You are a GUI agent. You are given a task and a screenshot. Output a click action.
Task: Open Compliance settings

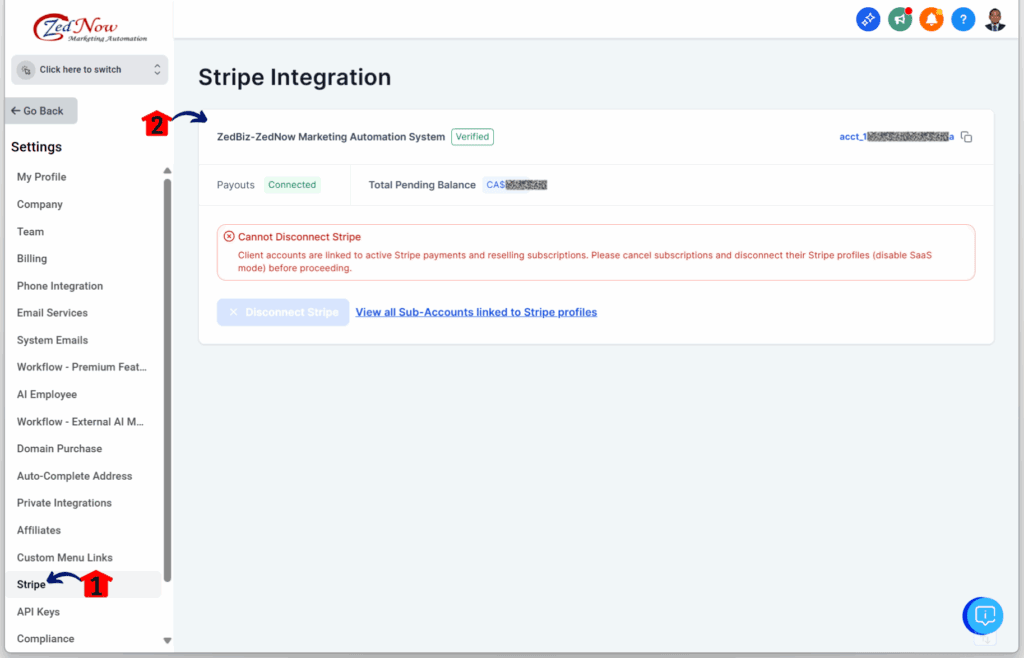point(46,638)
